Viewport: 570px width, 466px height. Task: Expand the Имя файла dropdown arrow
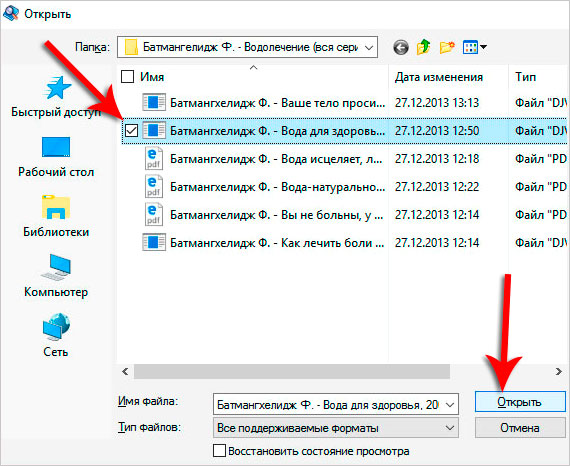point(450,405)
